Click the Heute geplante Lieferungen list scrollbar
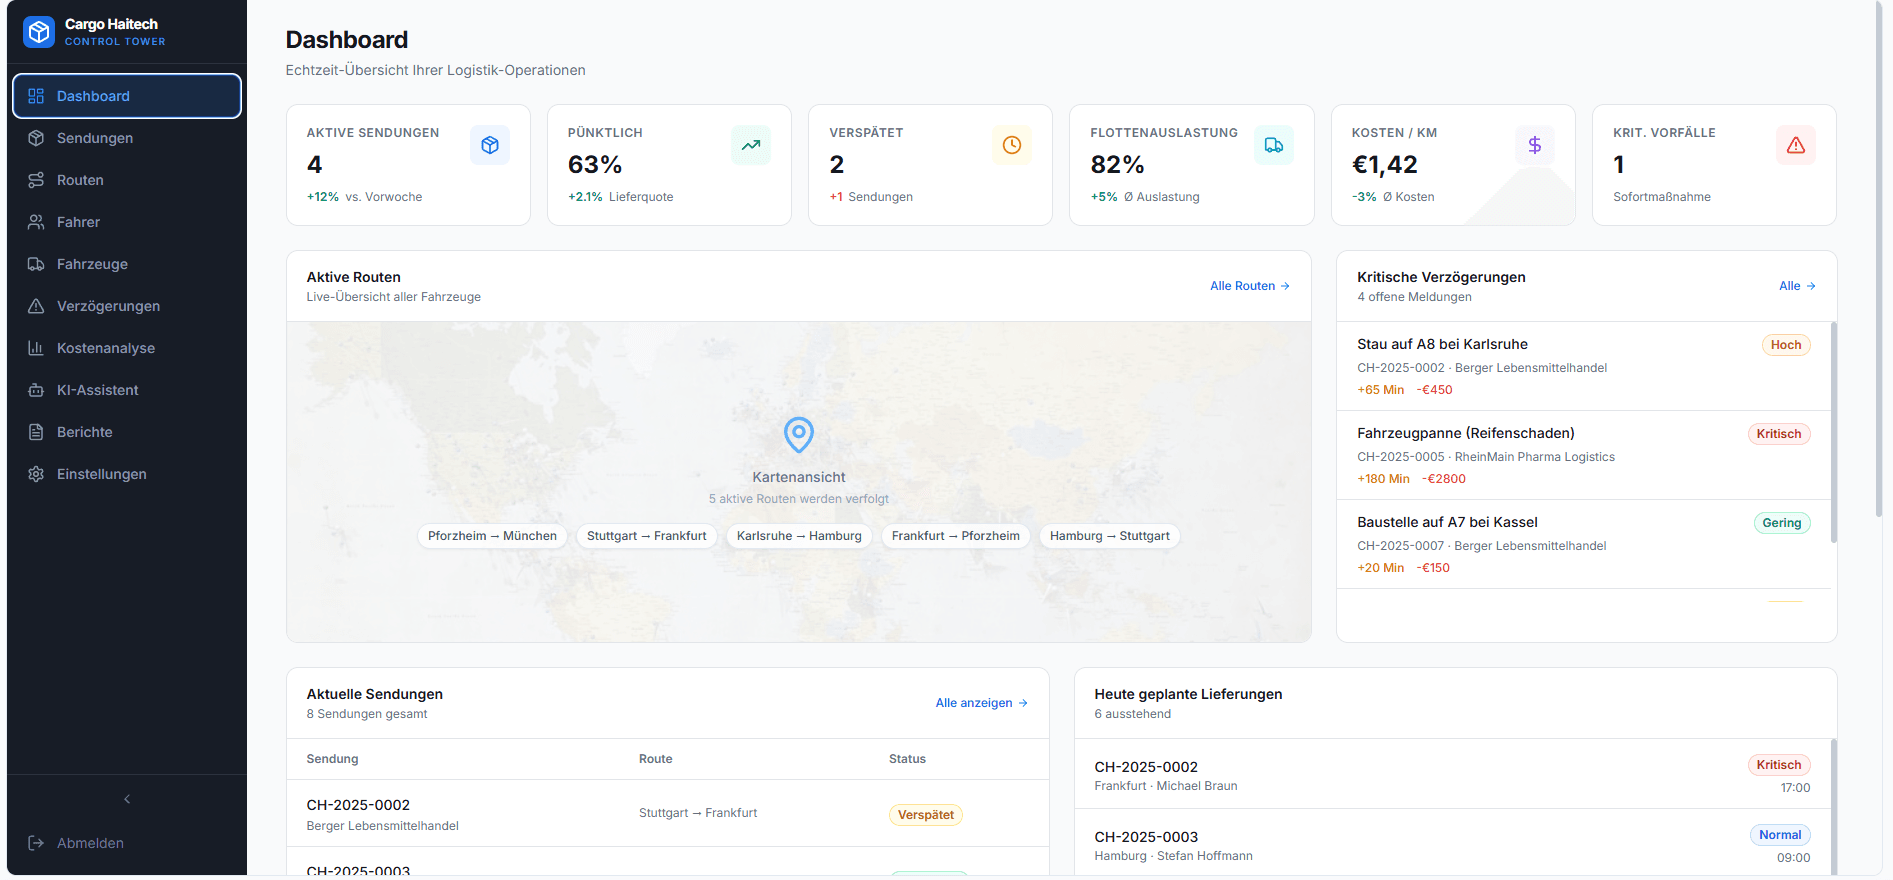Viewport: 1893px width, 880px height. point(1834,807)
